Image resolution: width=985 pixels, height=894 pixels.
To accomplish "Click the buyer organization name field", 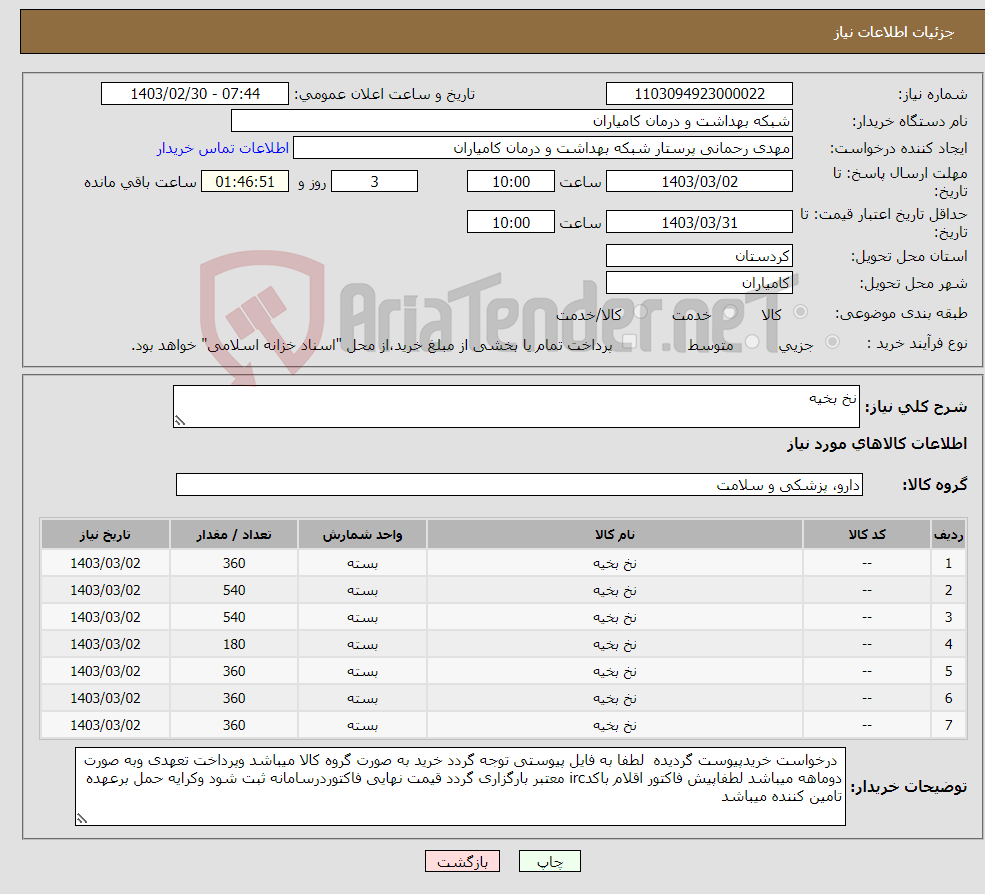I will pos(511,121).
